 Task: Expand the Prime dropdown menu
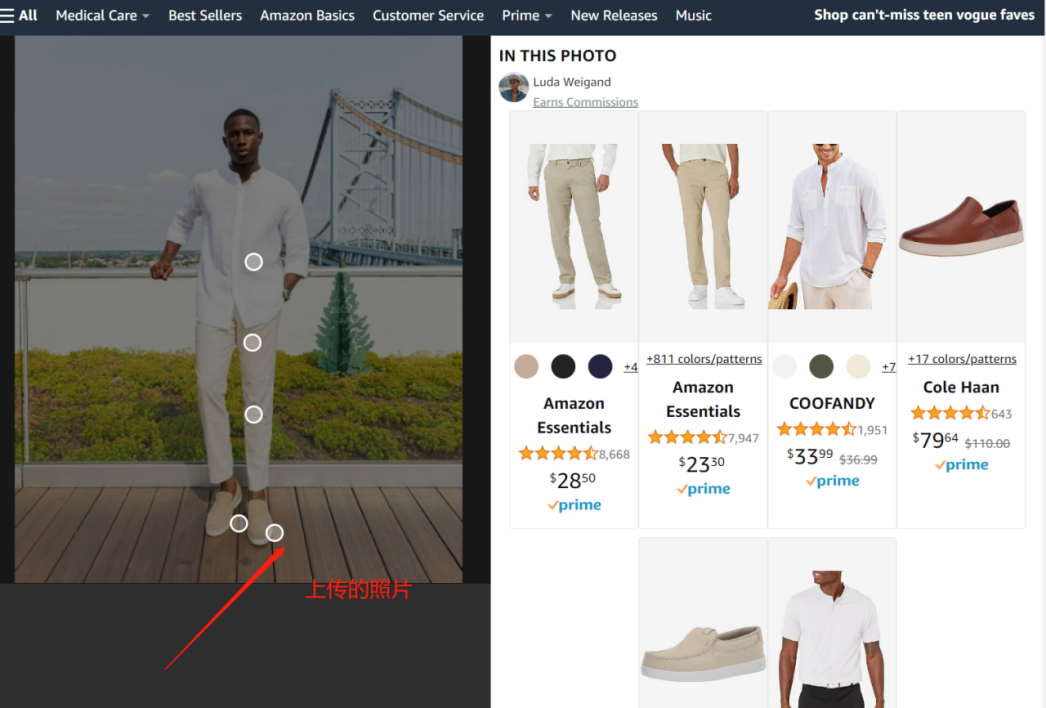click(x=527, y=15)
